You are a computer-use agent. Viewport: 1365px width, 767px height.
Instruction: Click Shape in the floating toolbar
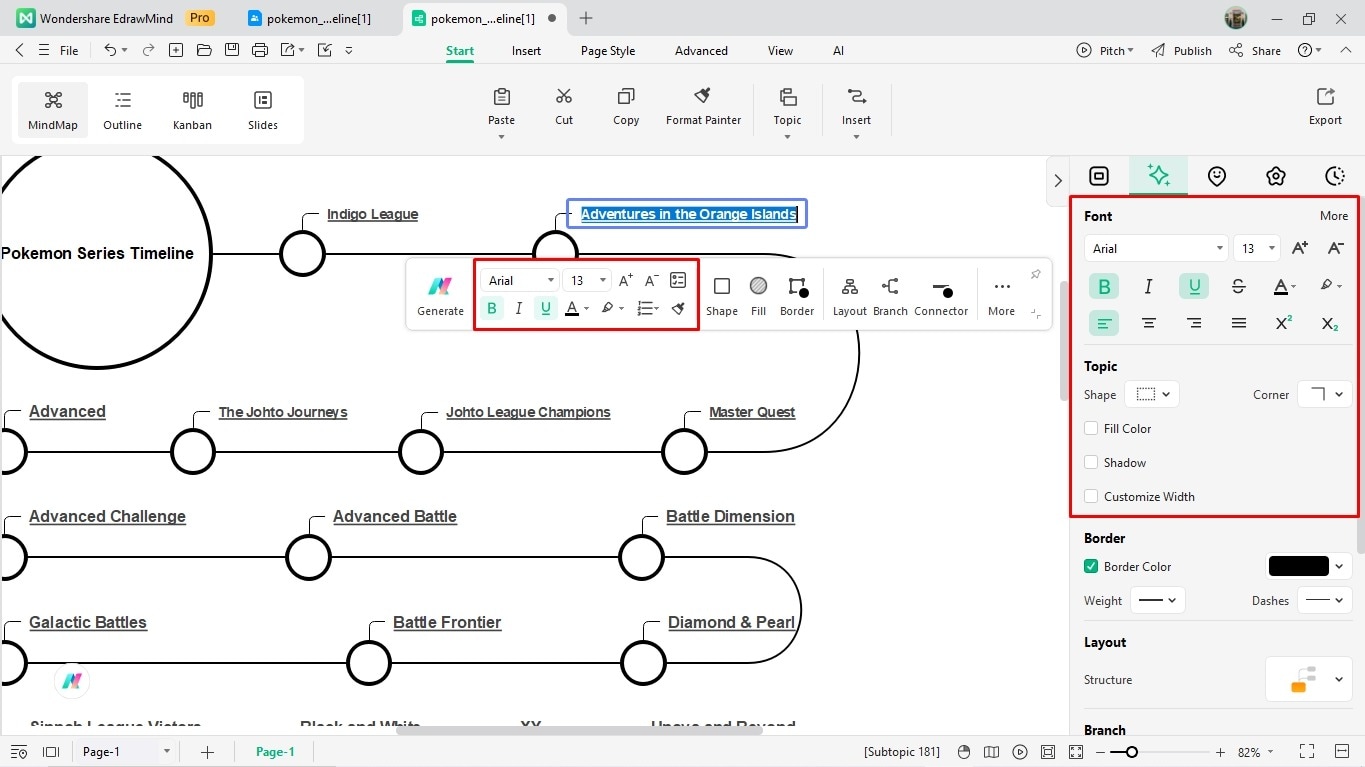(x=721, y=296)
